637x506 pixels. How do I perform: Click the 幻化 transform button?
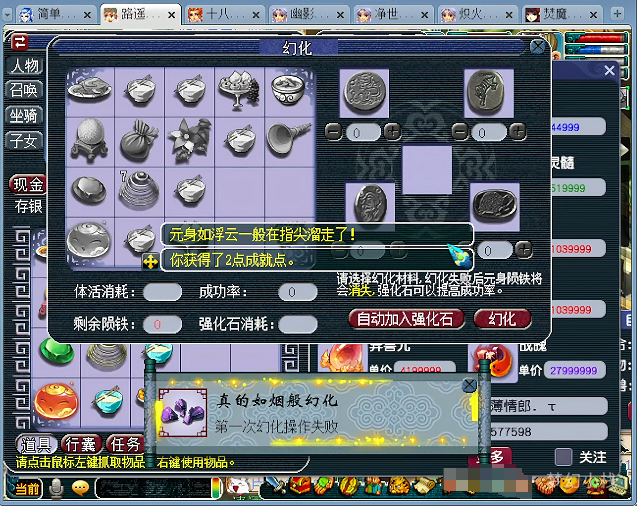pos(503,319)
